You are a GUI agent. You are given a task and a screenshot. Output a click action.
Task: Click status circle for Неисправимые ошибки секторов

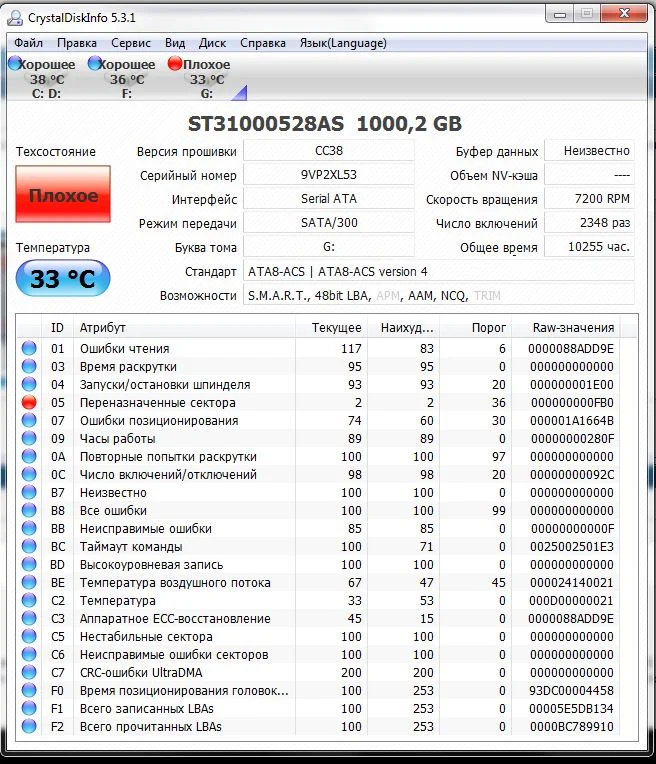(29, 654)
